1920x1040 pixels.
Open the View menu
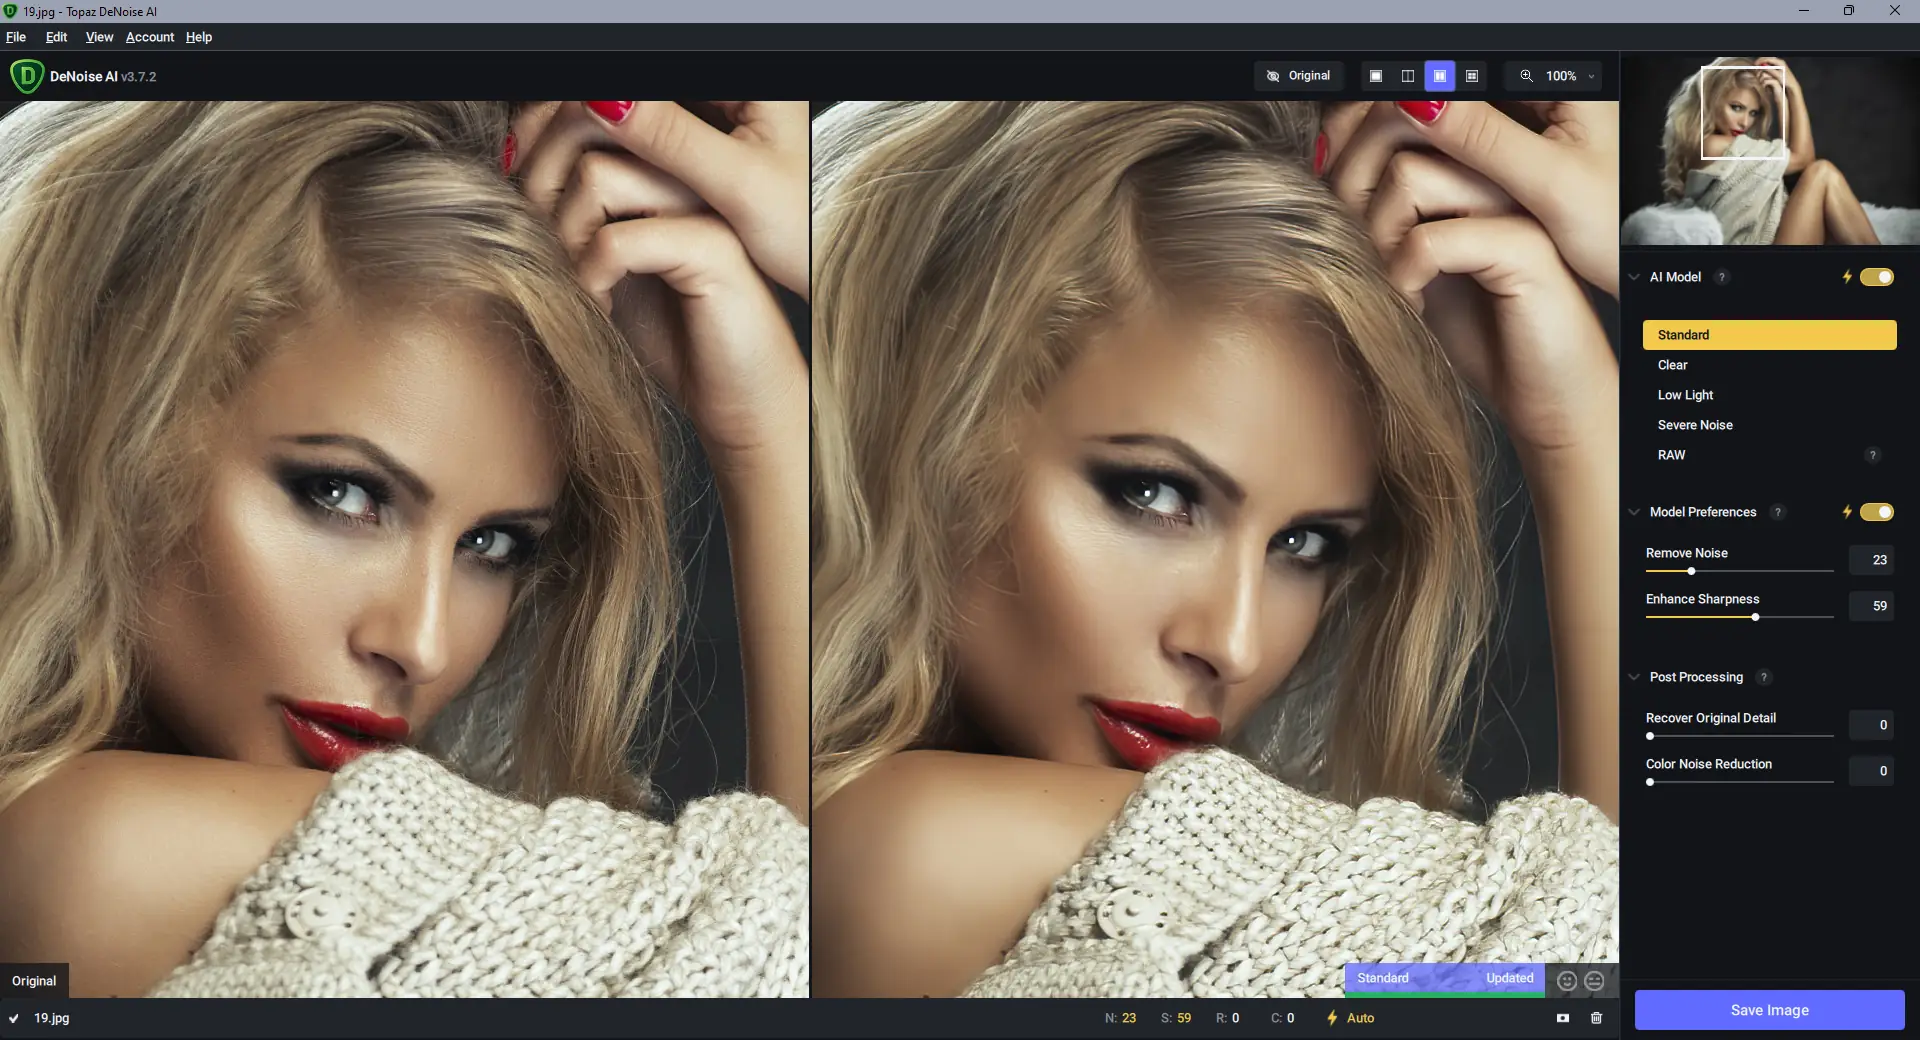coord(99,37)
